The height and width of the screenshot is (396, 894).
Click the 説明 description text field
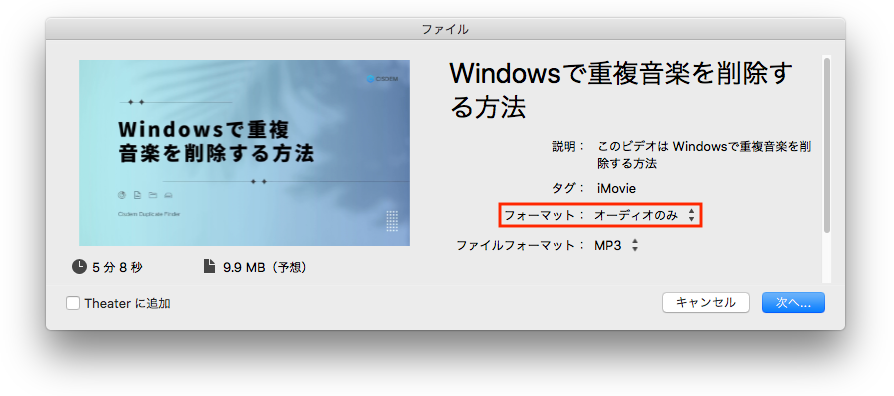click(x=704, y=155)
